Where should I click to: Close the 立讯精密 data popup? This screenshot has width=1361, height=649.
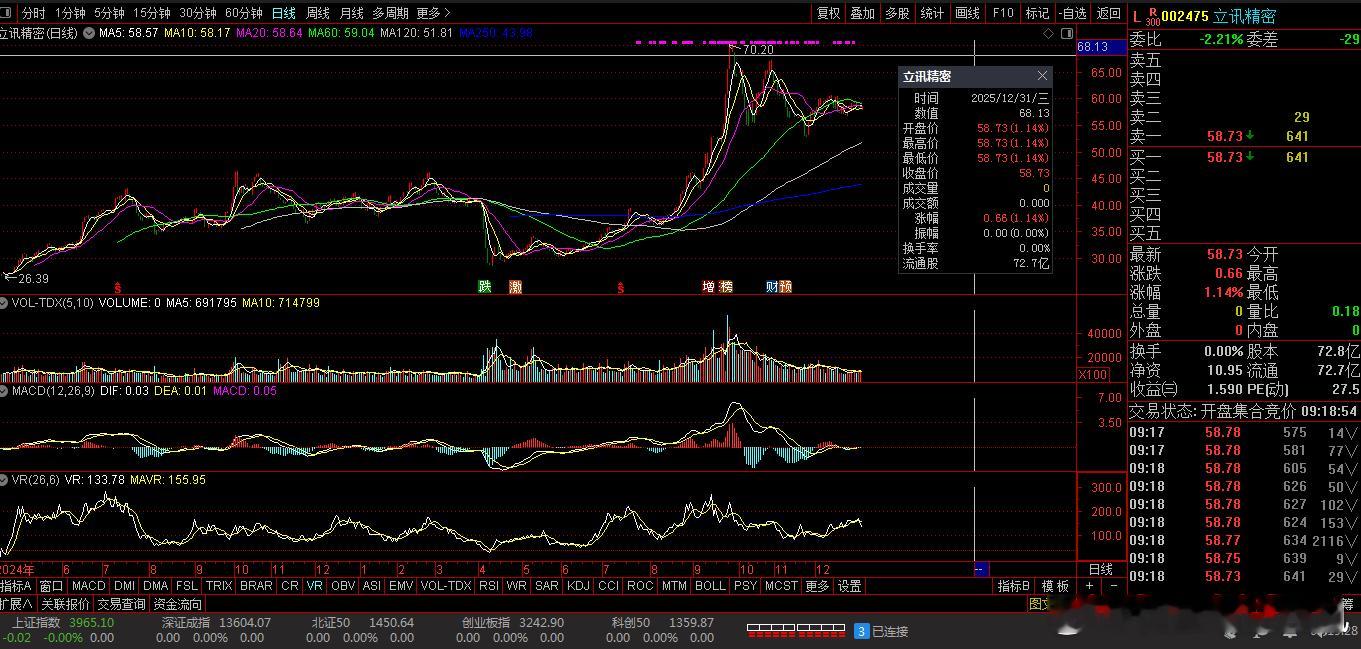(x=1042, y=76)
